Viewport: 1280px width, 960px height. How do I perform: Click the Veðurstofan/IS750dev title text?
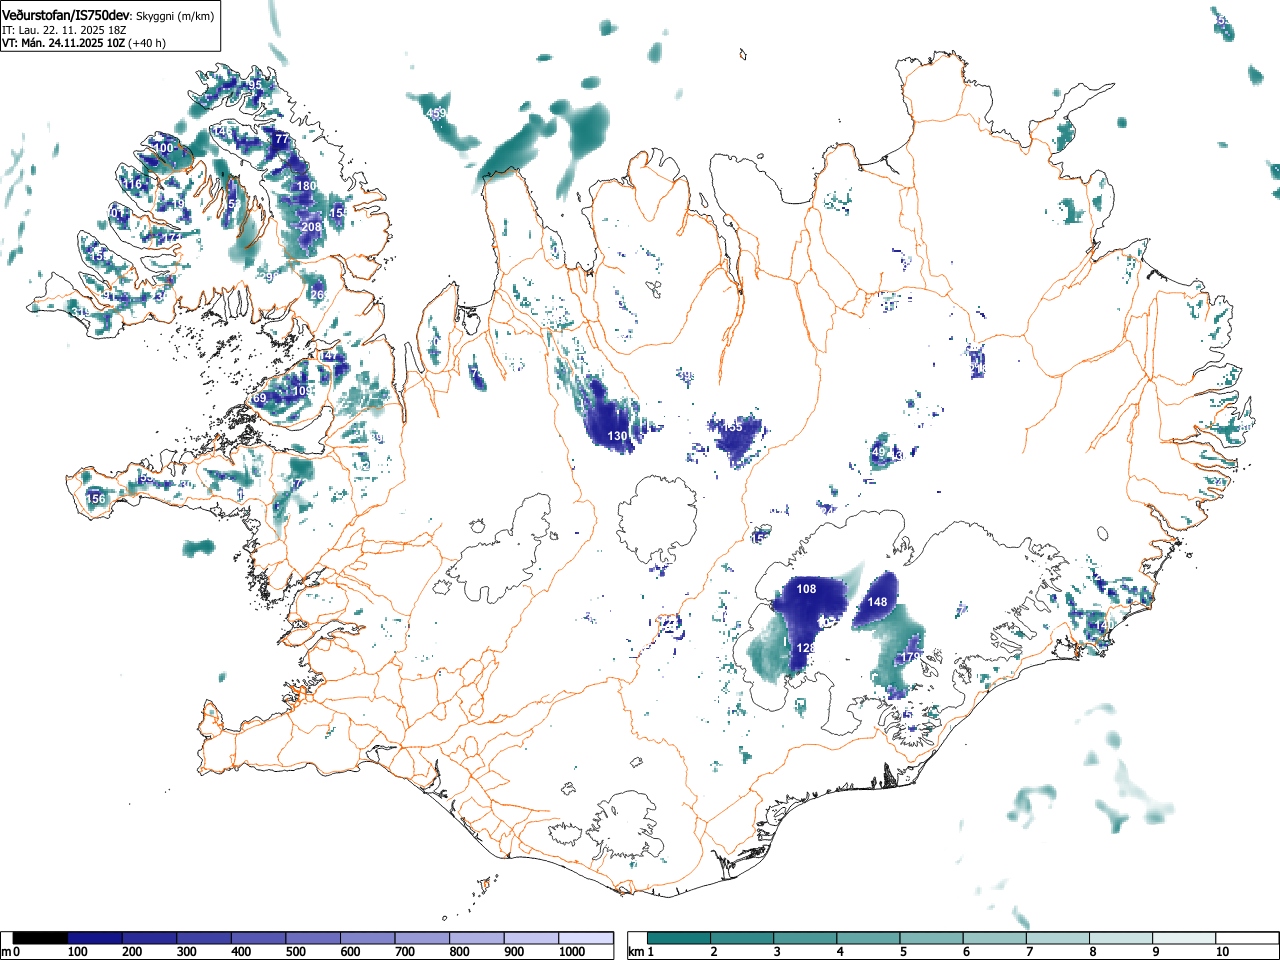(66, 16)
